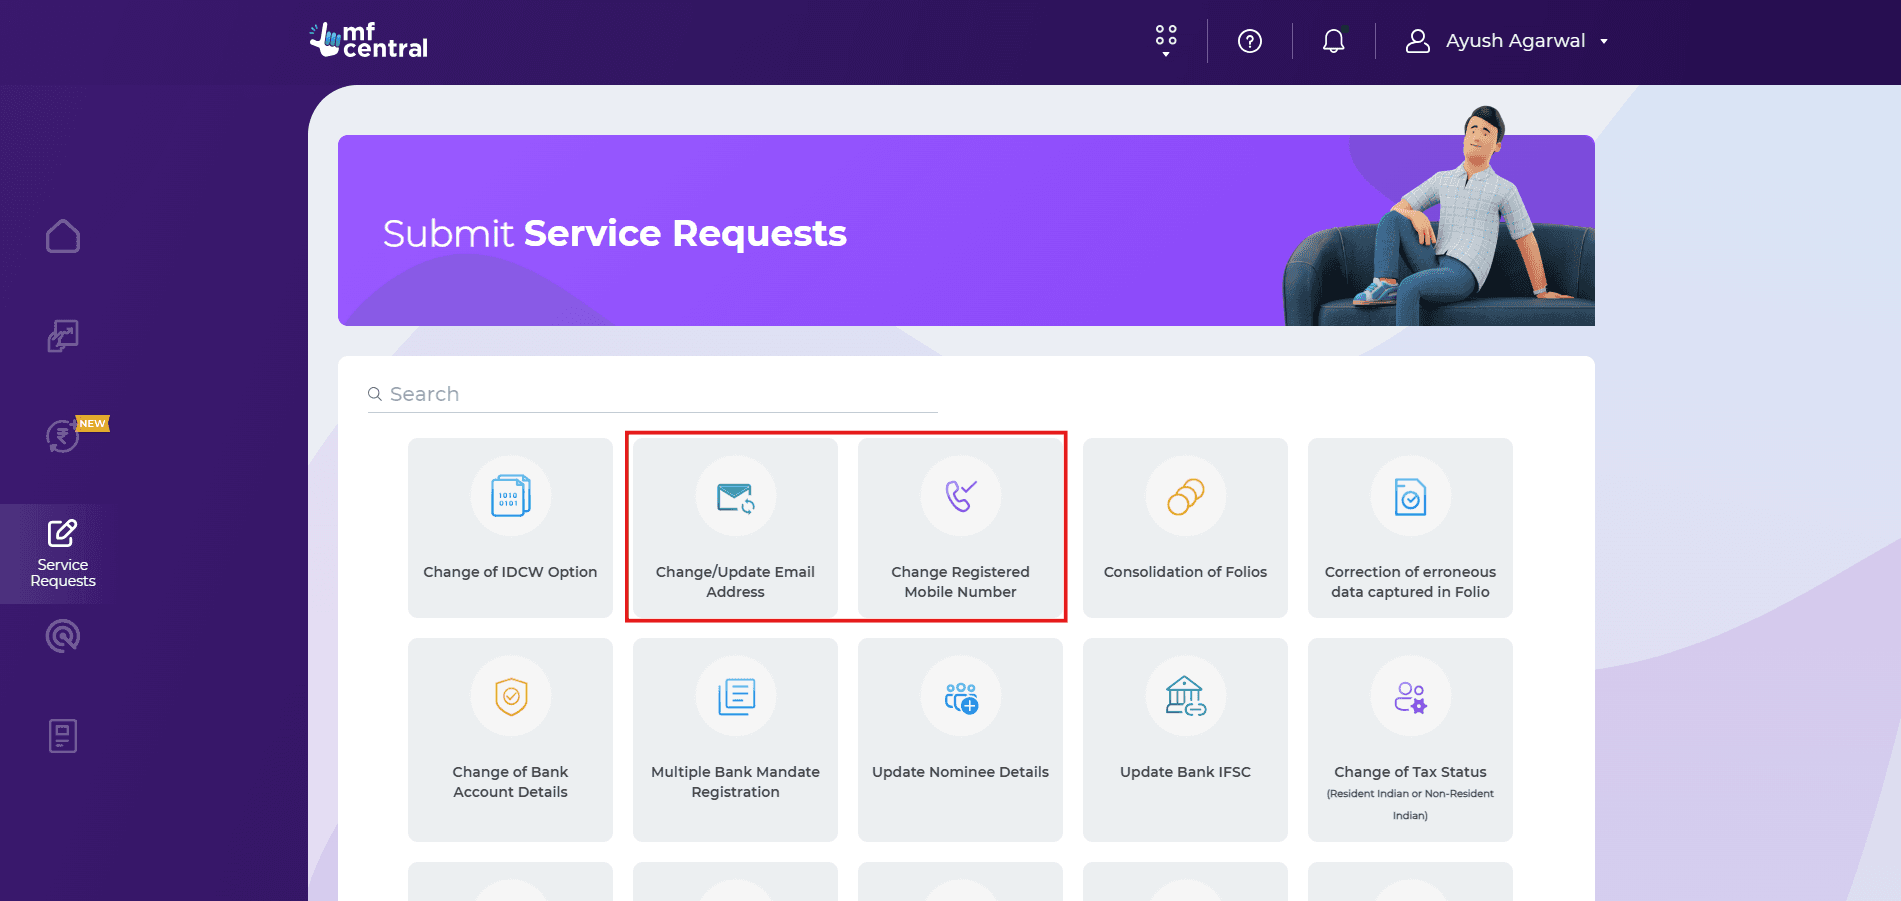Screen dimensions: 1901x901
Task: Click the user profile avatar icon
Action: pos(1417,41)
